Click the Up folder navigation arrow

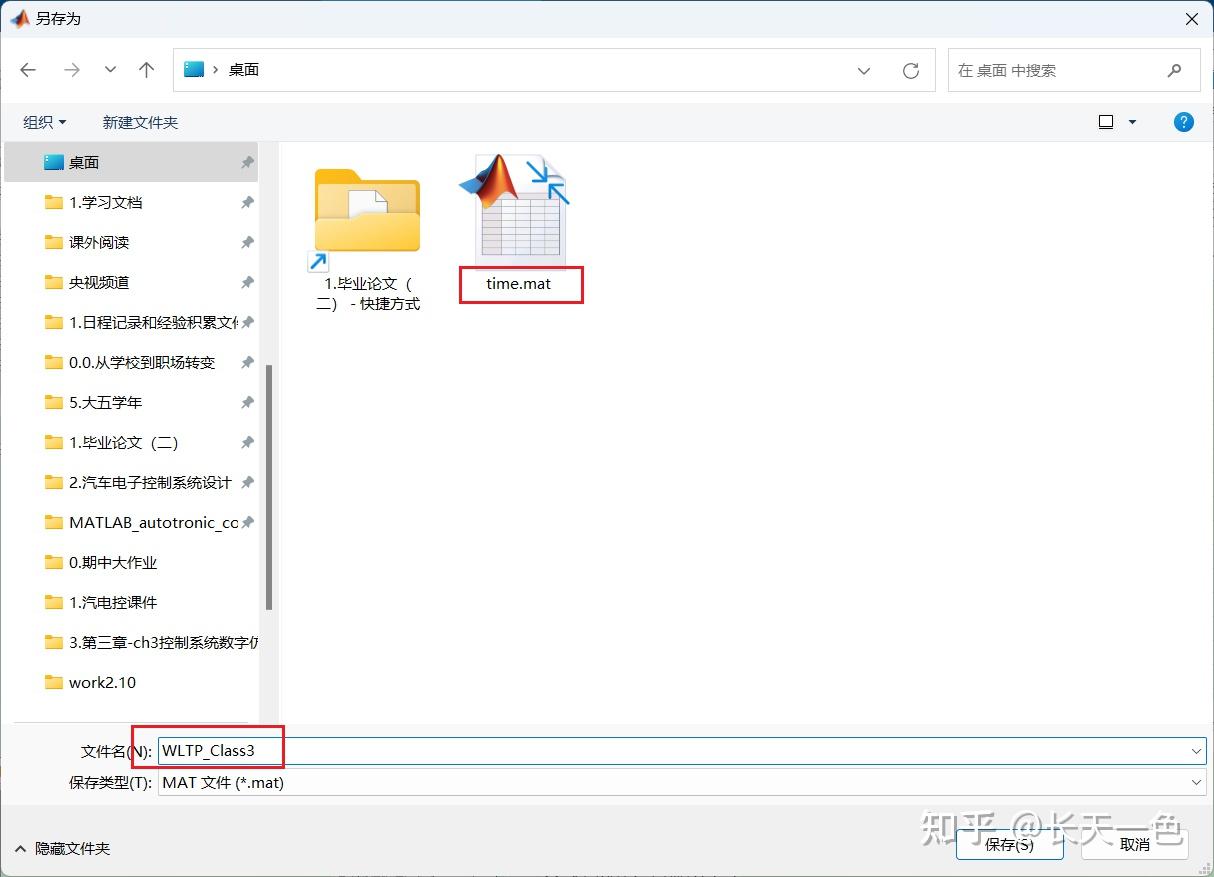tap(146, 70)
